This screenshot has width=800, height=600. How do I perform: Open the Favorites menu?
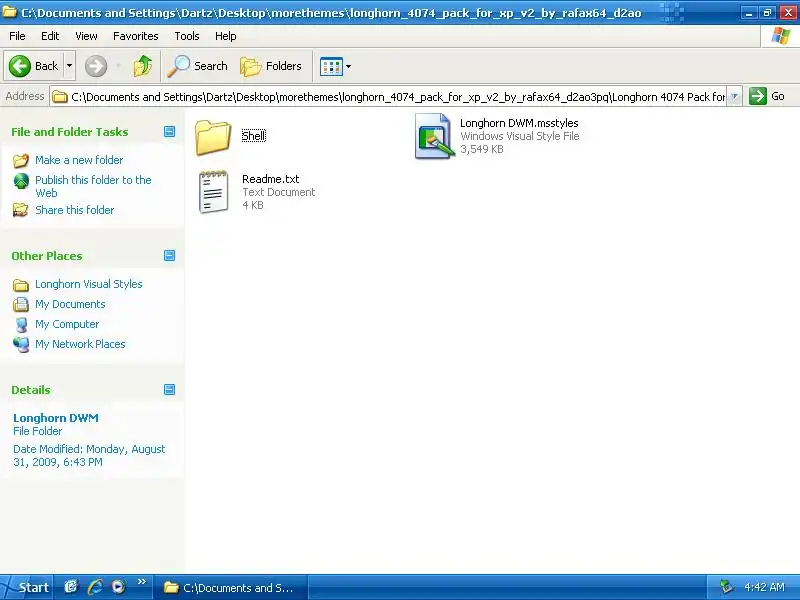tap(136, 36)
